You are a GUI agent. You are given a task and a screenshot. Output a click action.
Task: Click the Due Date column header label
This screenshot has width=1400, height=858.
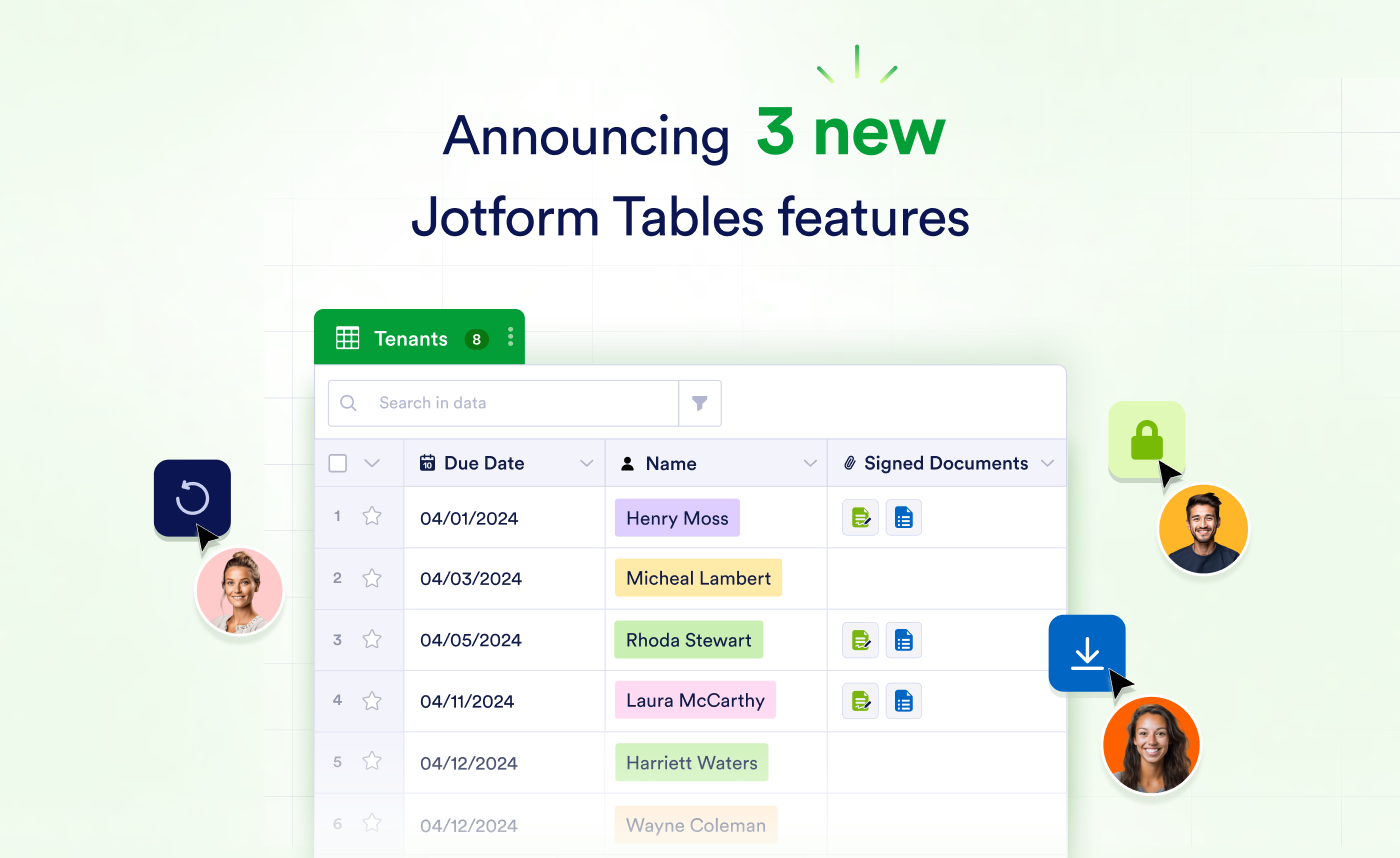point(484,463)
